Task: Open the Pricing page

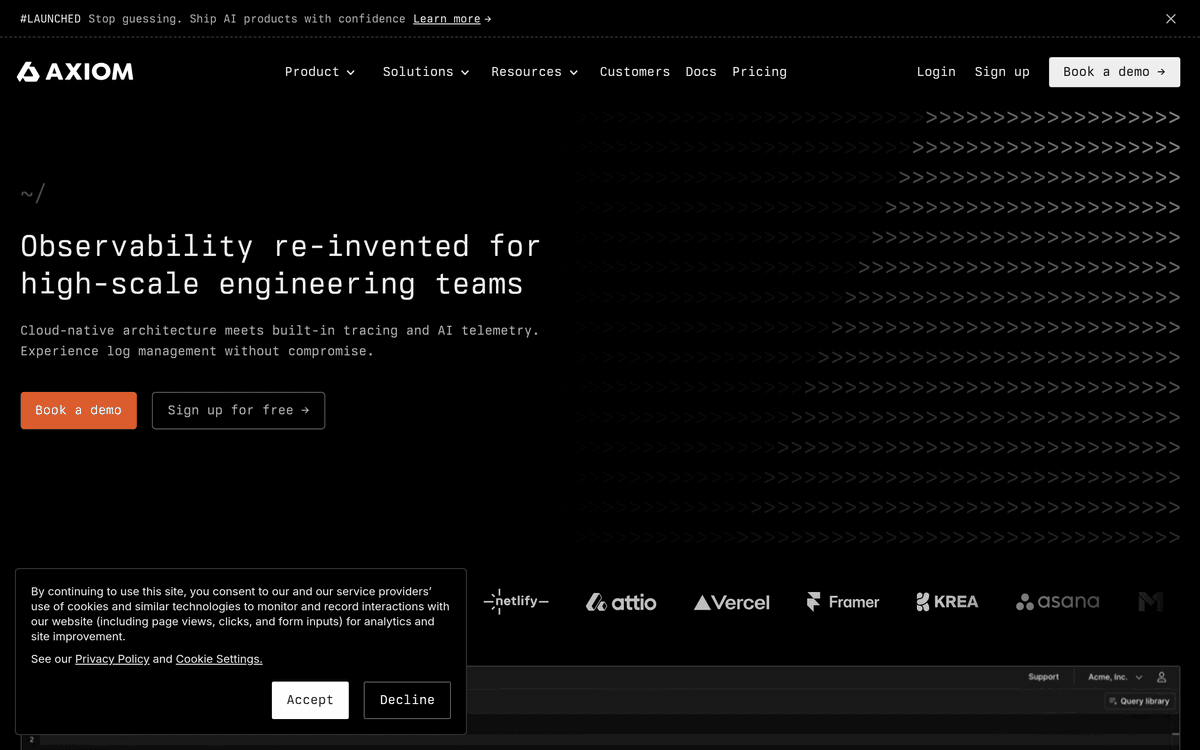Action: click(x=759, y=71)
